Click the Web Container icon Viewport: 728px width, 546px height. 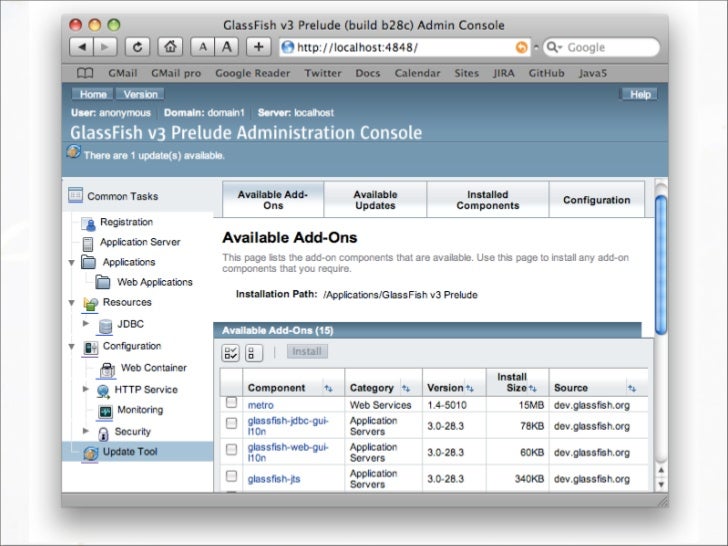pos(107,370)
